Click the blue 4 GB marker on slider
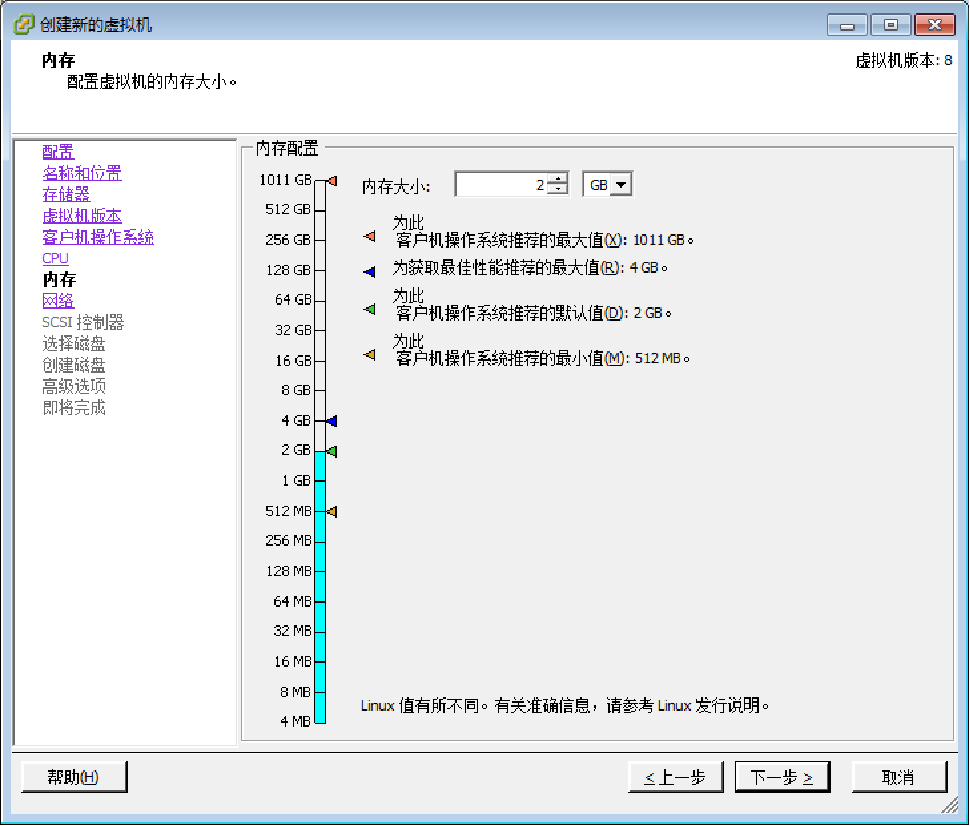Screen dimensions: 970x826 click(x=332, y=421)
